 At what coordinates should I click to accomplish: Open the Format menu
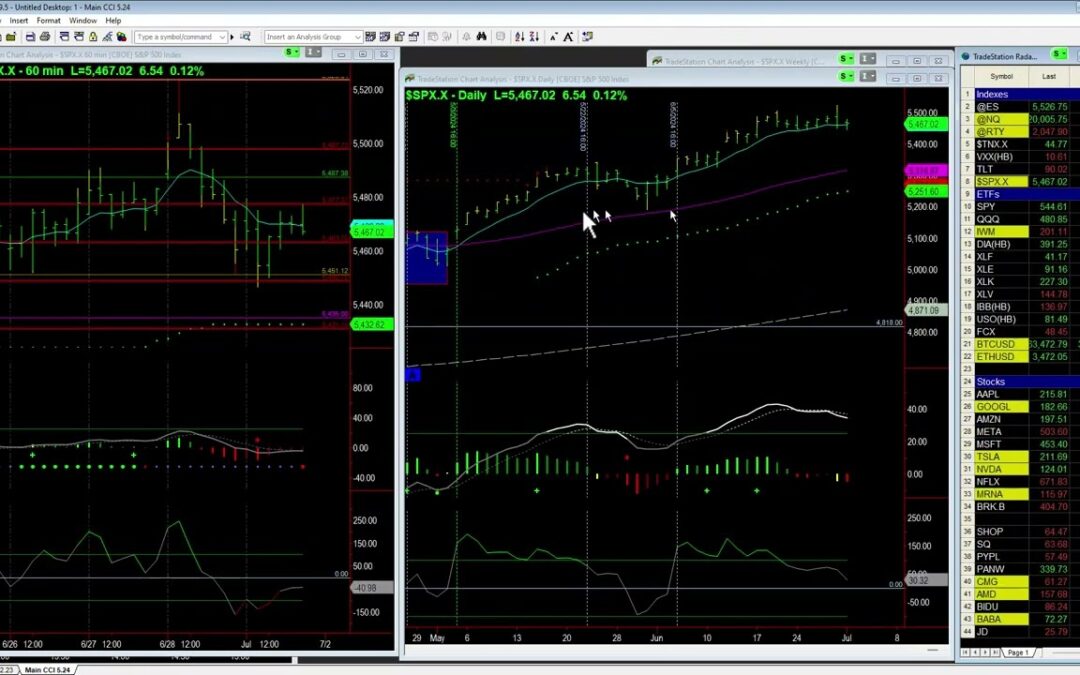[x=48, y=21]
